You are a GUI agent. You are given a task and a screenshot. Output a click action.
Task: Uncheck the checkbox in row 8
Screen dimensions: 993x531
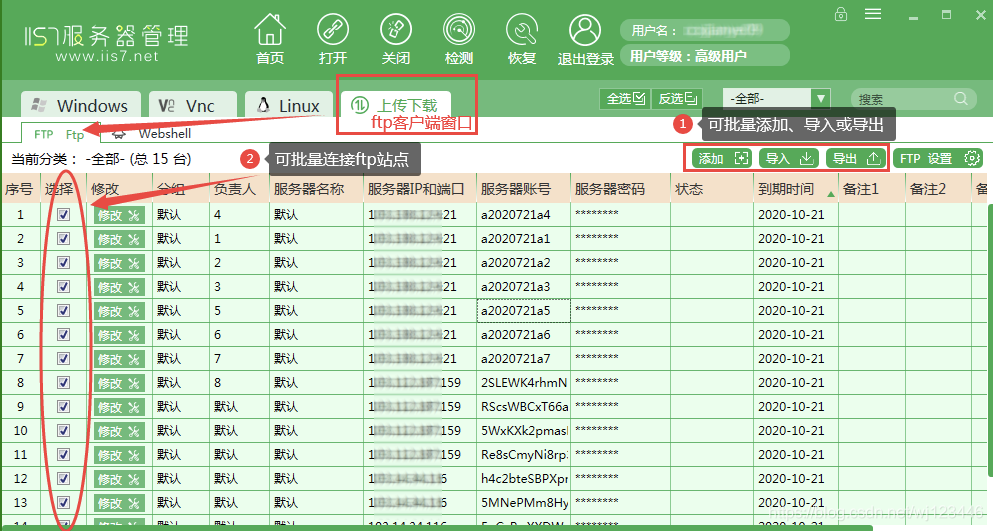tap(63, 383)
